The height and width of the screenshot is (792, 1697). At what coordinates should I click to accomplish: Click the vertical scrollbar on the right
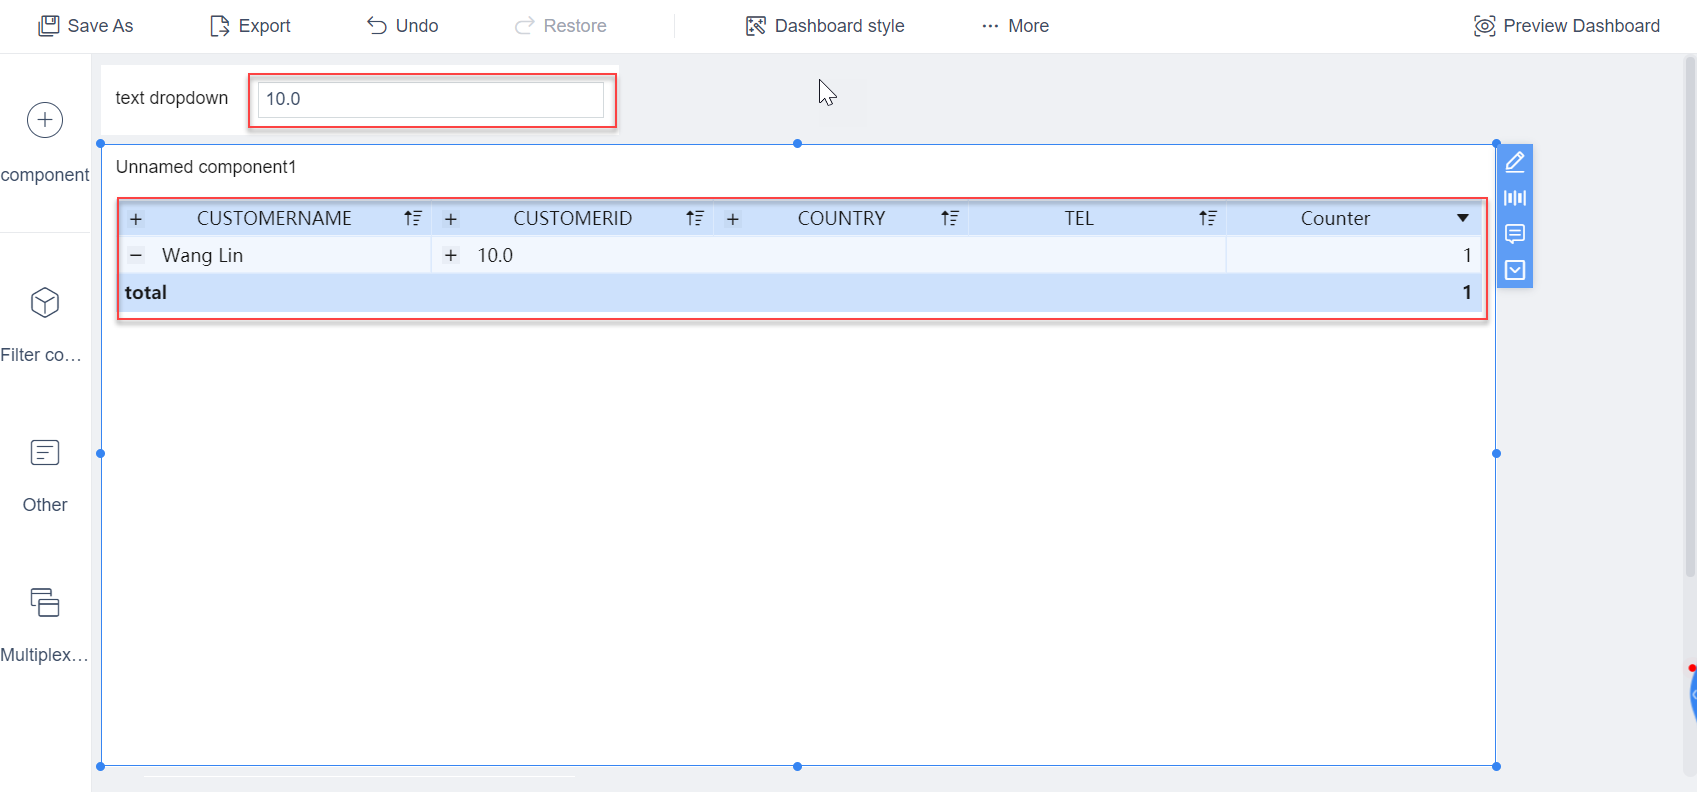(1689, 315)
